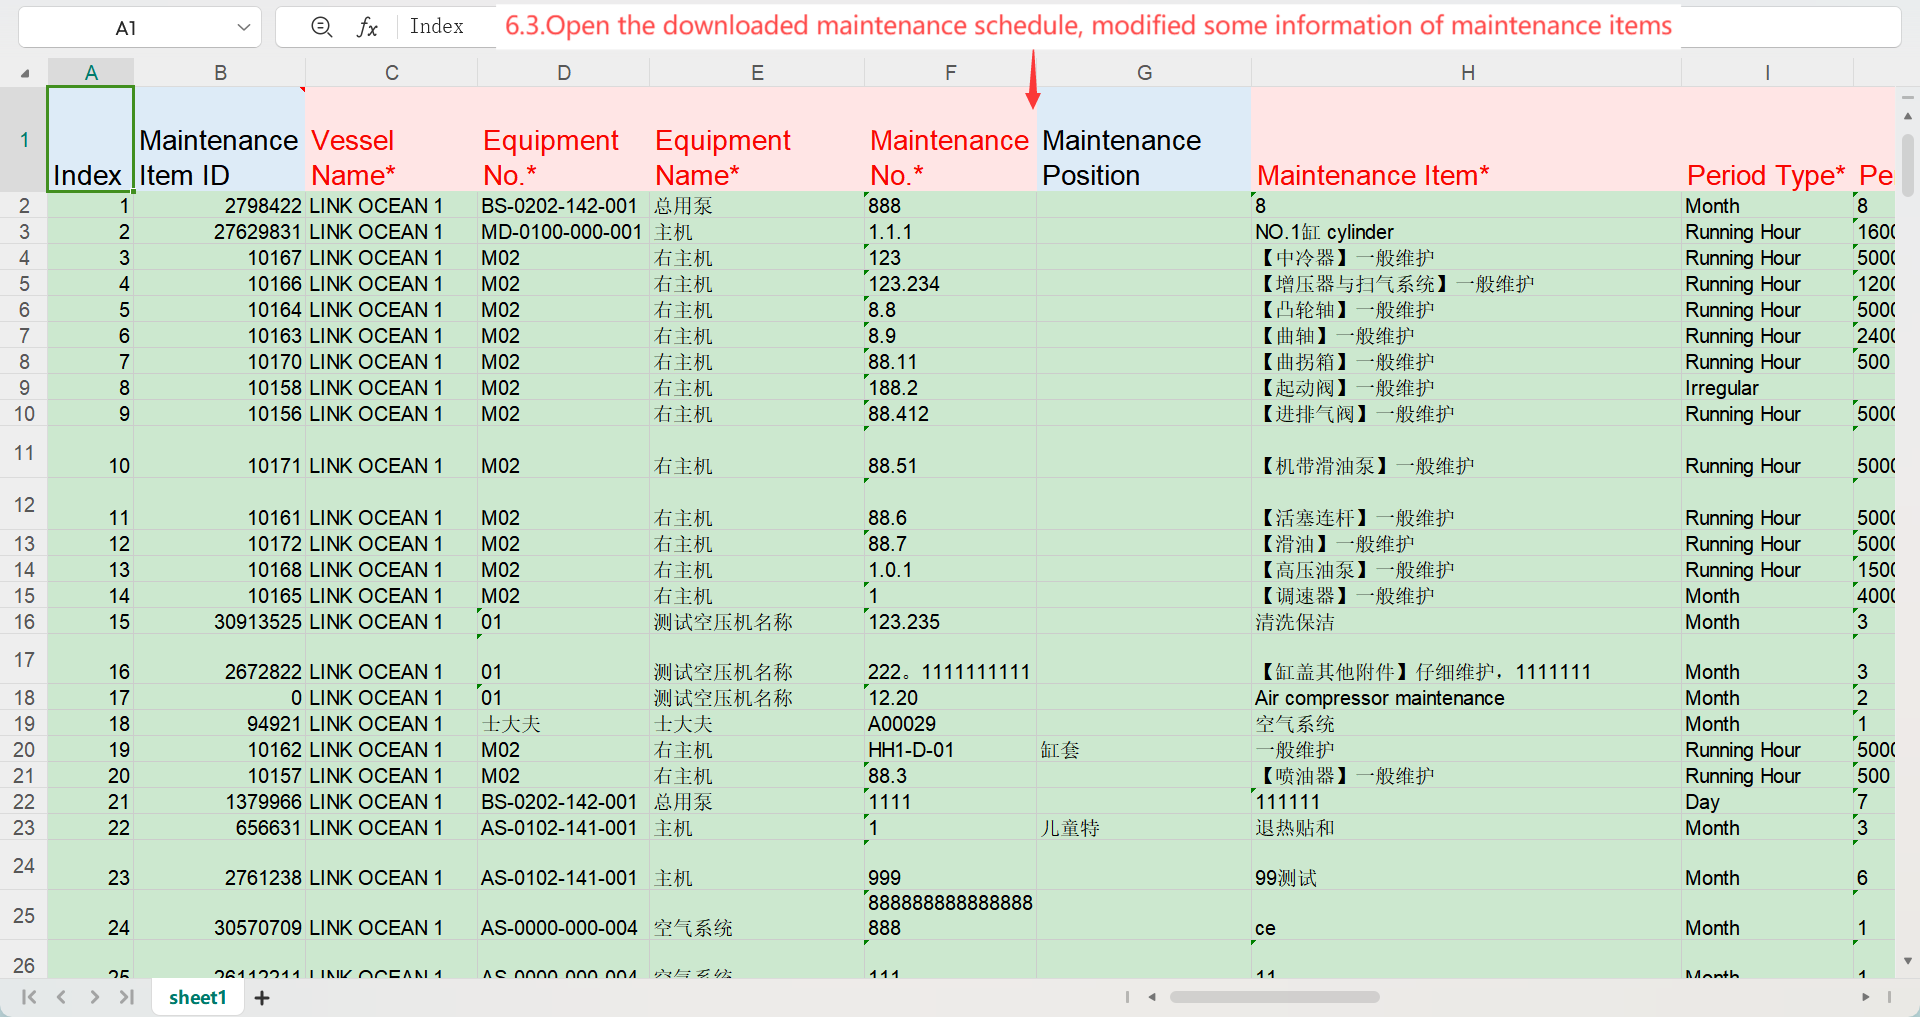Select column F header
1920x1017 pixels.
pos(950,72)
